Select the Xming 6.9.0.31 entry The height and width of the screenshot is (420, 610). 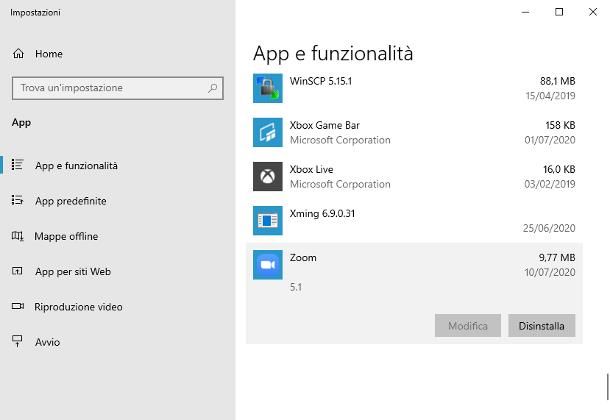point(414,220)
